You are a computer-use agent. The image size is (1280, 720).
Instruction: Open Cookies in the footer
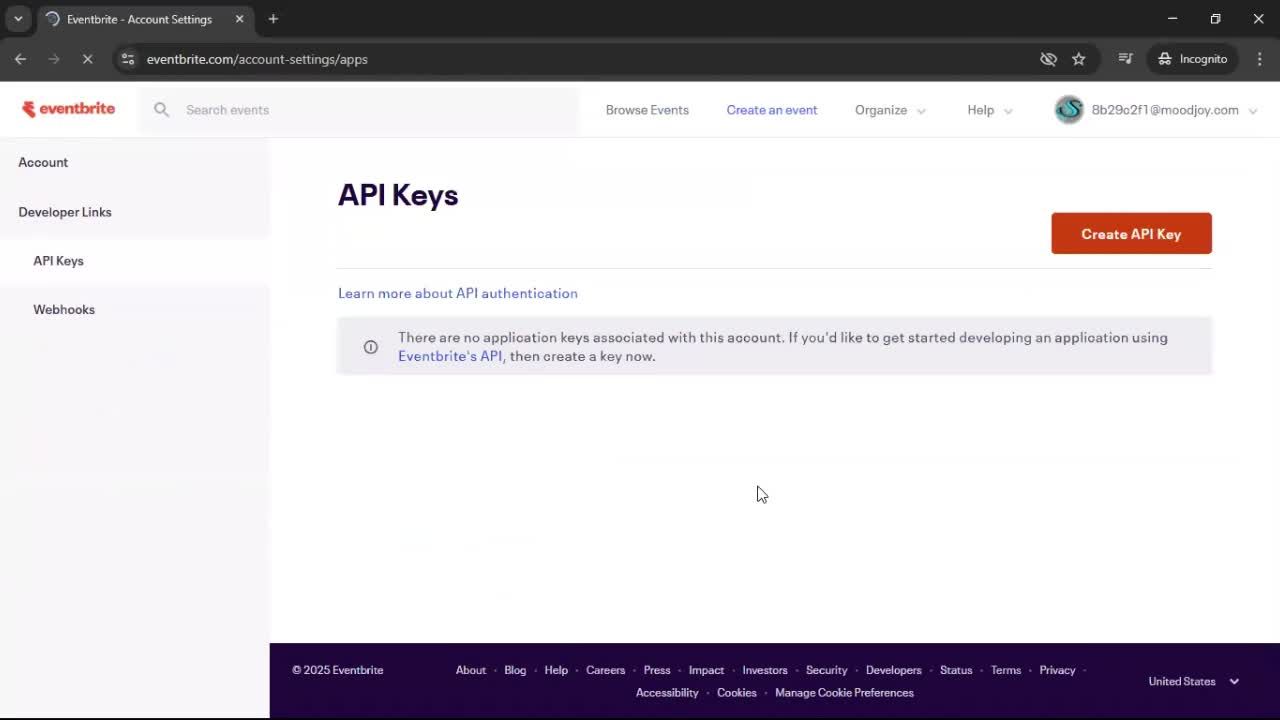737,693
